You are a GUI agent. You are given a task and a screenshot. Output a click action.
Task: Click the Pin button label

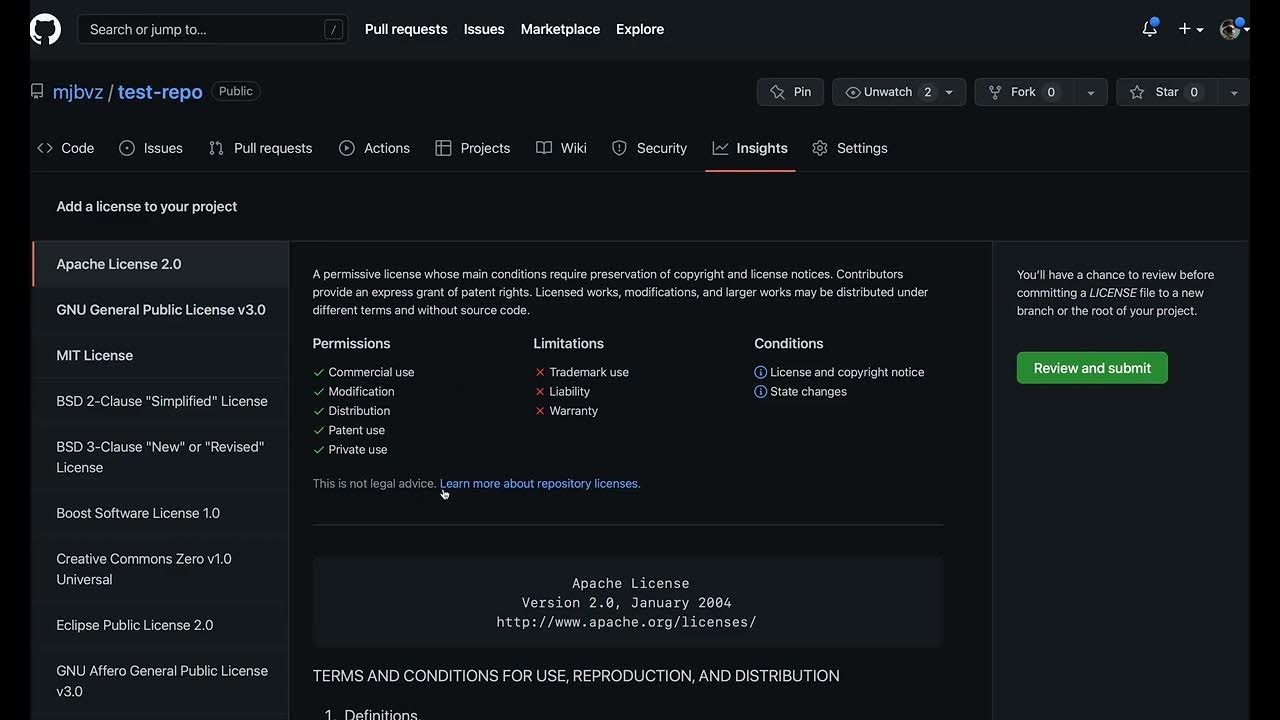[x=802, y=92]
